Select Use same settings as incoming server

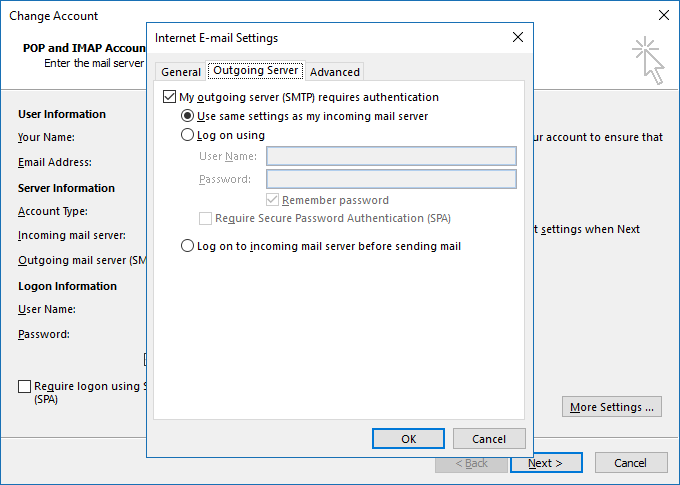click(x=187, y=116)
